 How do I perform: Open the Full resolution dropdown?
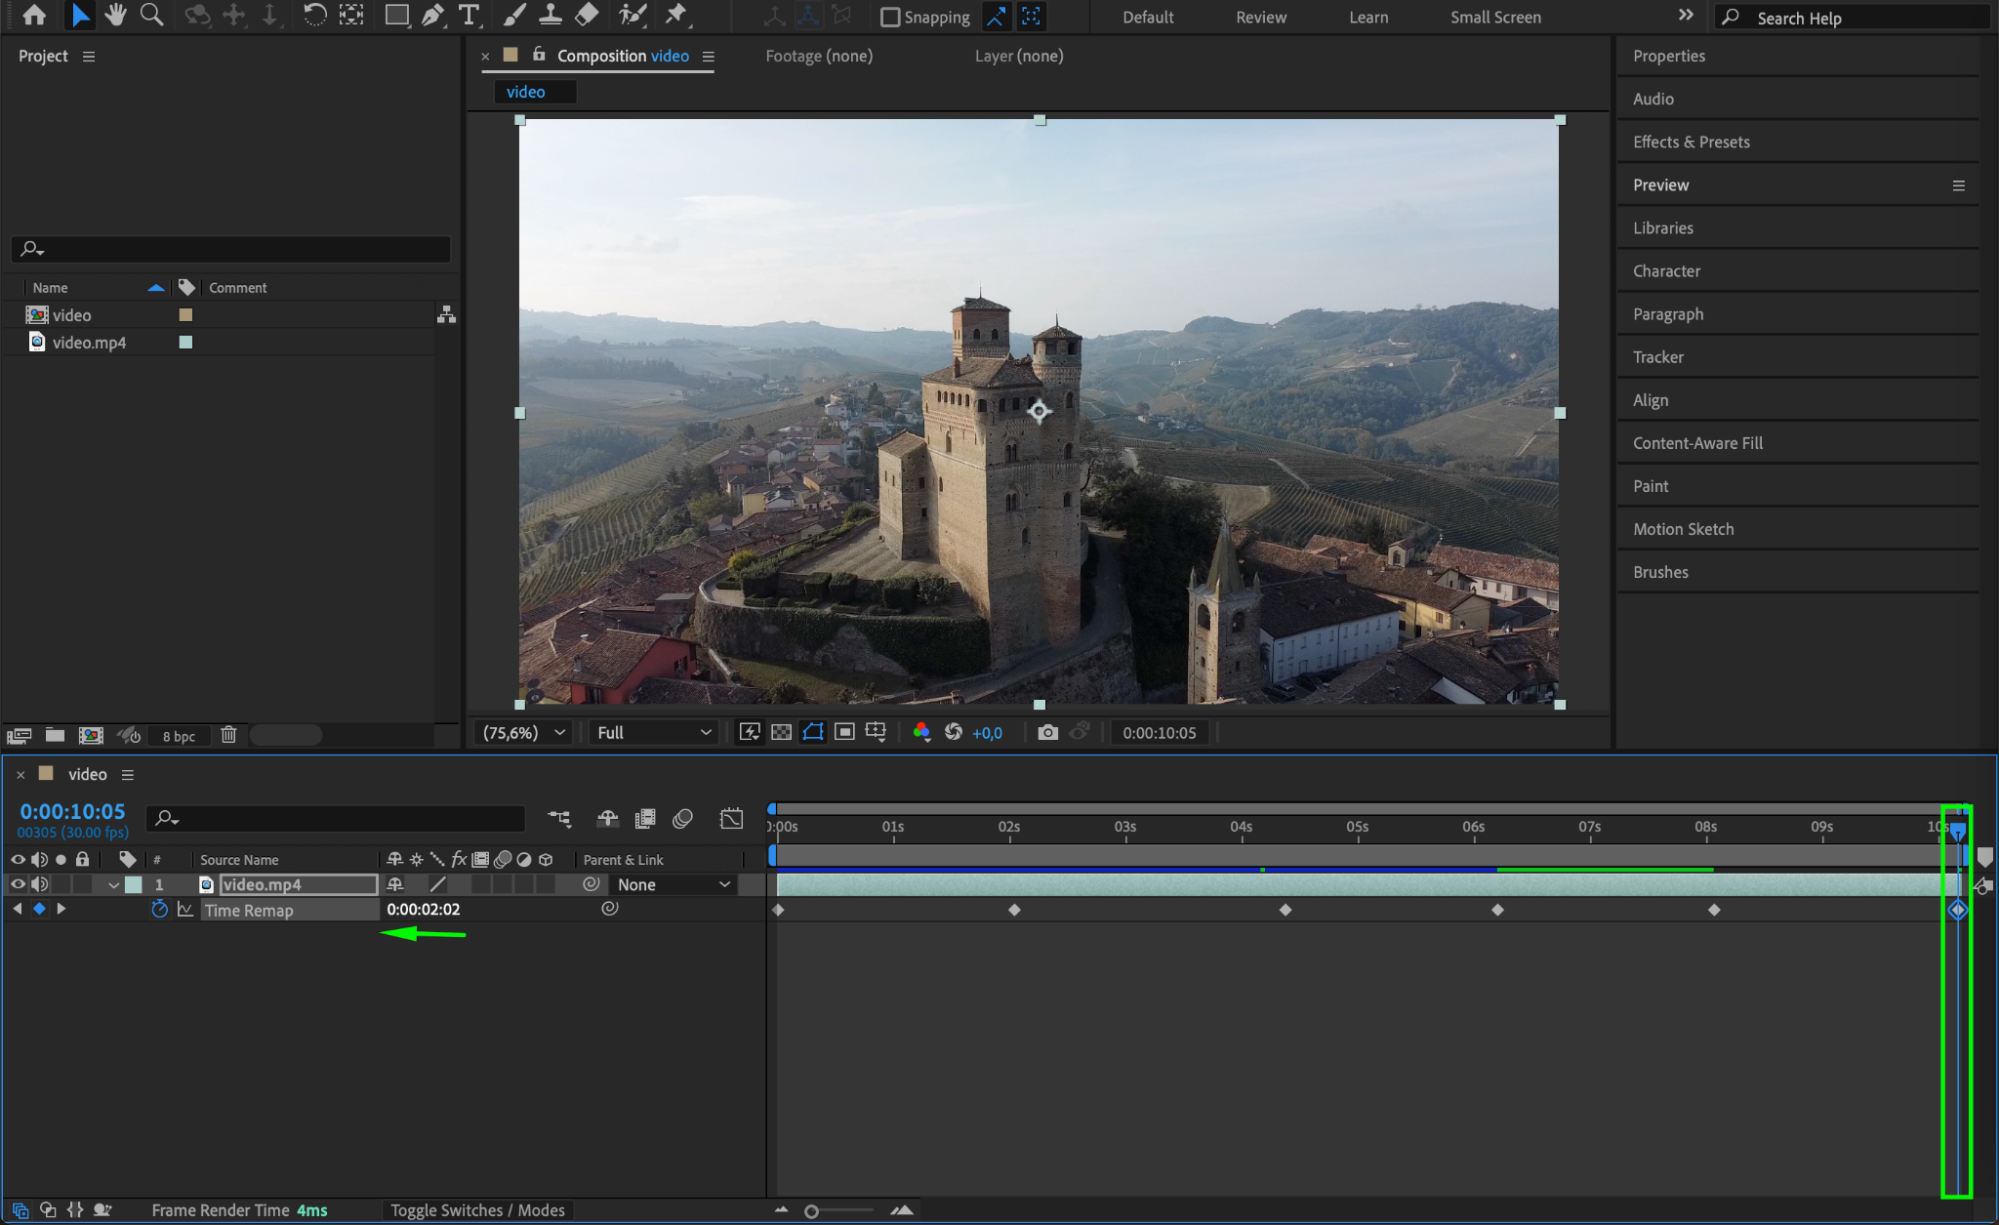[654, 732]
